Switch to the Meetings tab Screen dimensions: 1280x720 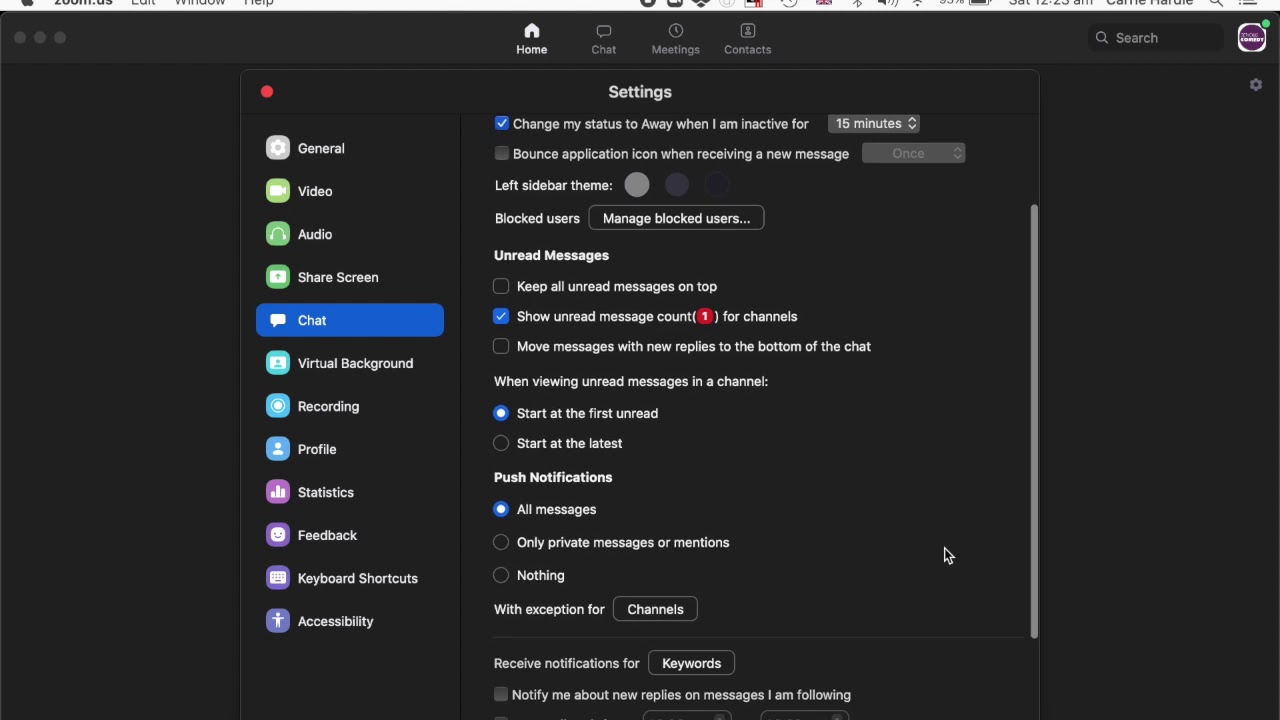tap(675, 38)
